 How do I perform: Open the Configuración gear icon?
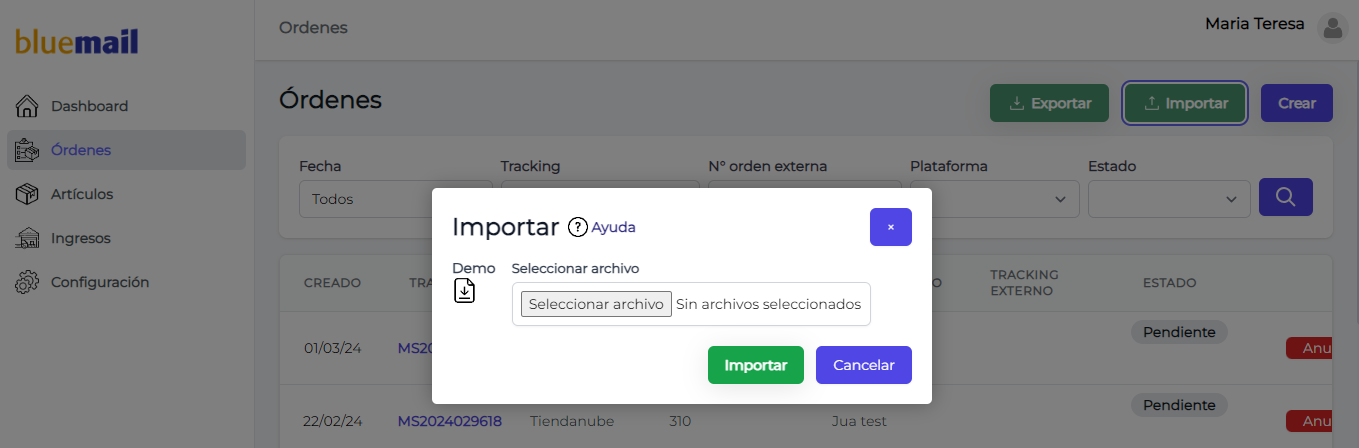(28, 282)
